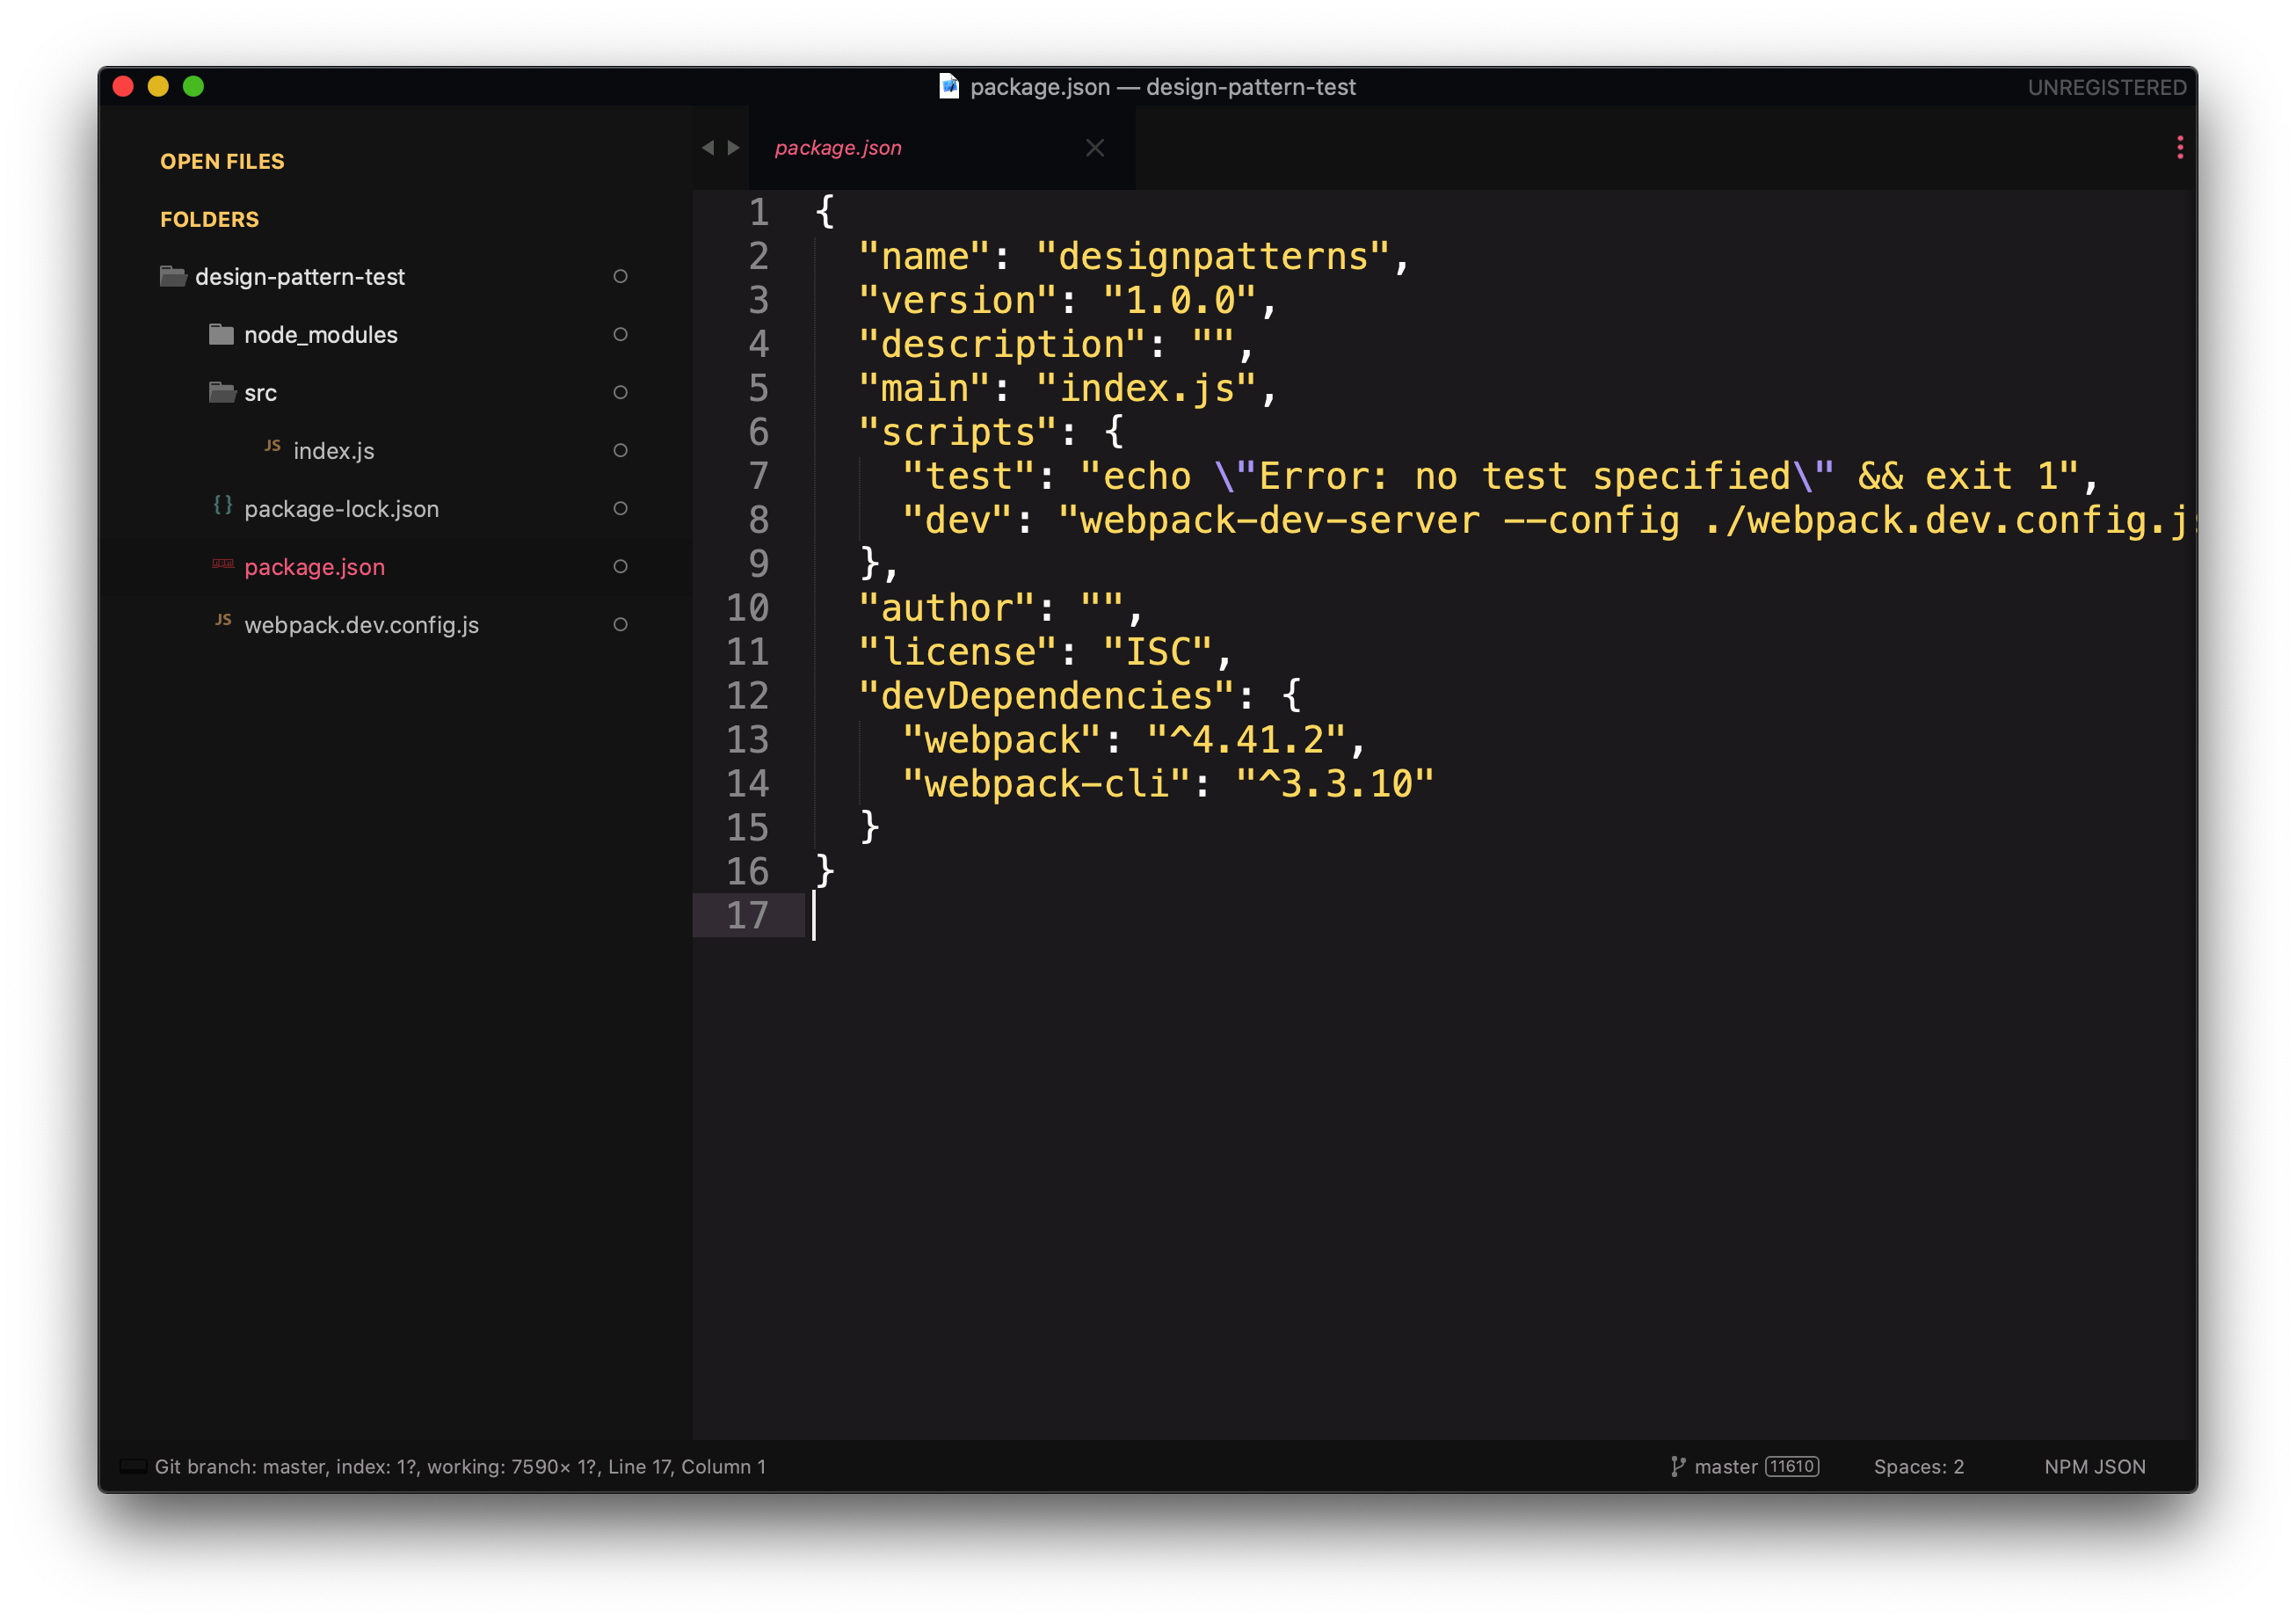Click the back navigation arrow beside tabs
Viewport: 2296px width, 1623px height.
point(708,148)
